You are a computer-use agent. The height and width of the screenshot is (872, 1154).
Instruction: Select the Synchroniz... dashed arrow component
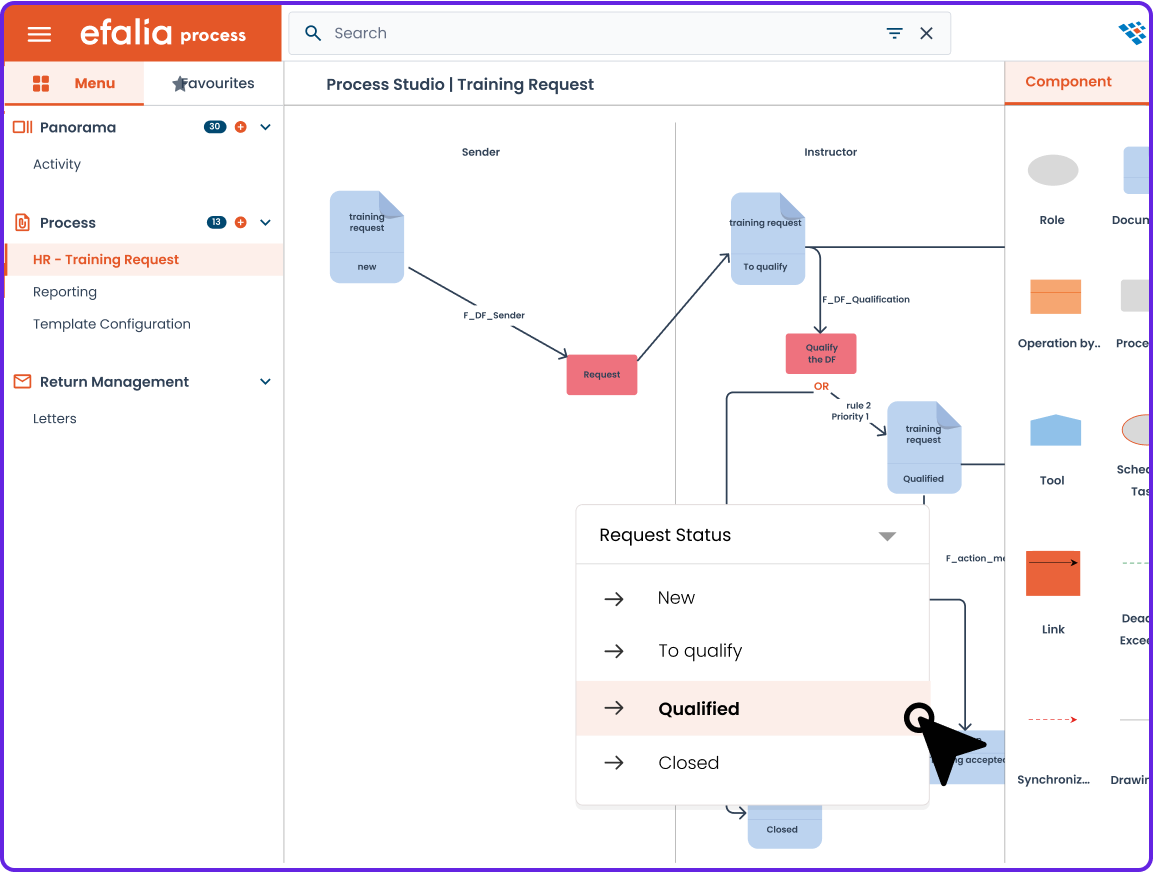click(1052, 720)
